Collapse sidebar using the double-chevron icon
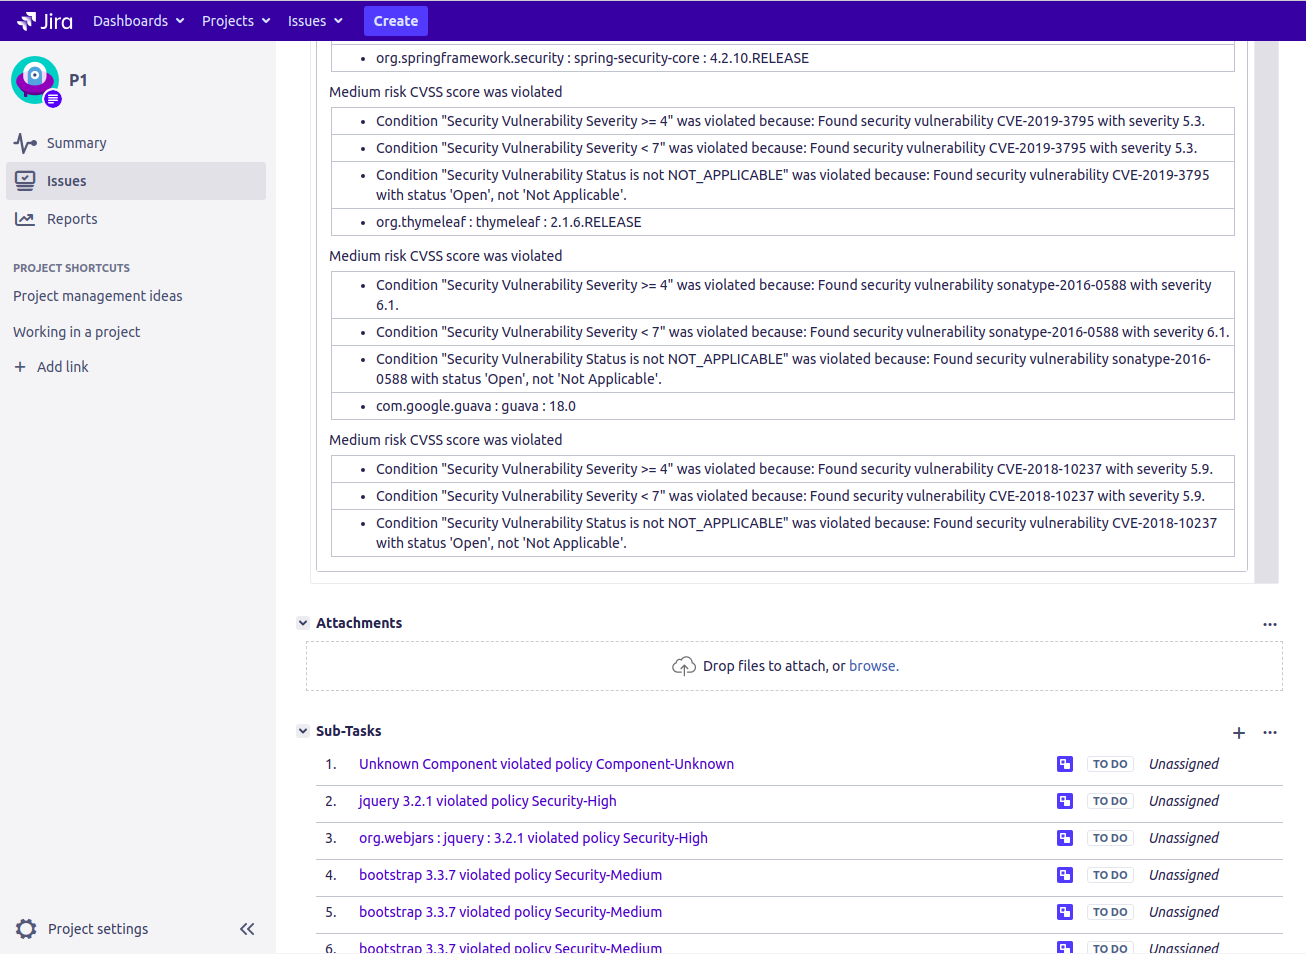Viewport: 1306px width, 954px height. (x=247, y=928)
